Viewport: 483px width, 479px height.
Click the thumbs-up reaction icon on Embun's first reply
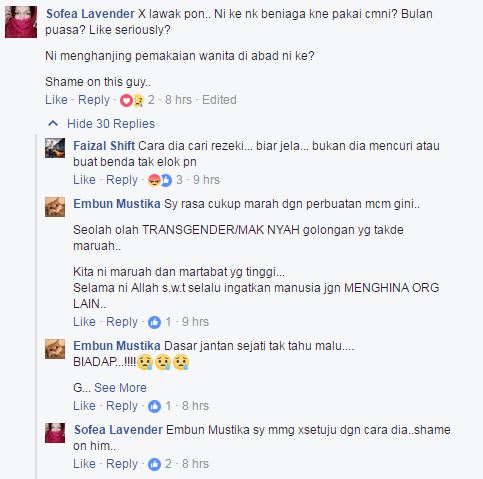pyautogui.click(x=154, y=322)
